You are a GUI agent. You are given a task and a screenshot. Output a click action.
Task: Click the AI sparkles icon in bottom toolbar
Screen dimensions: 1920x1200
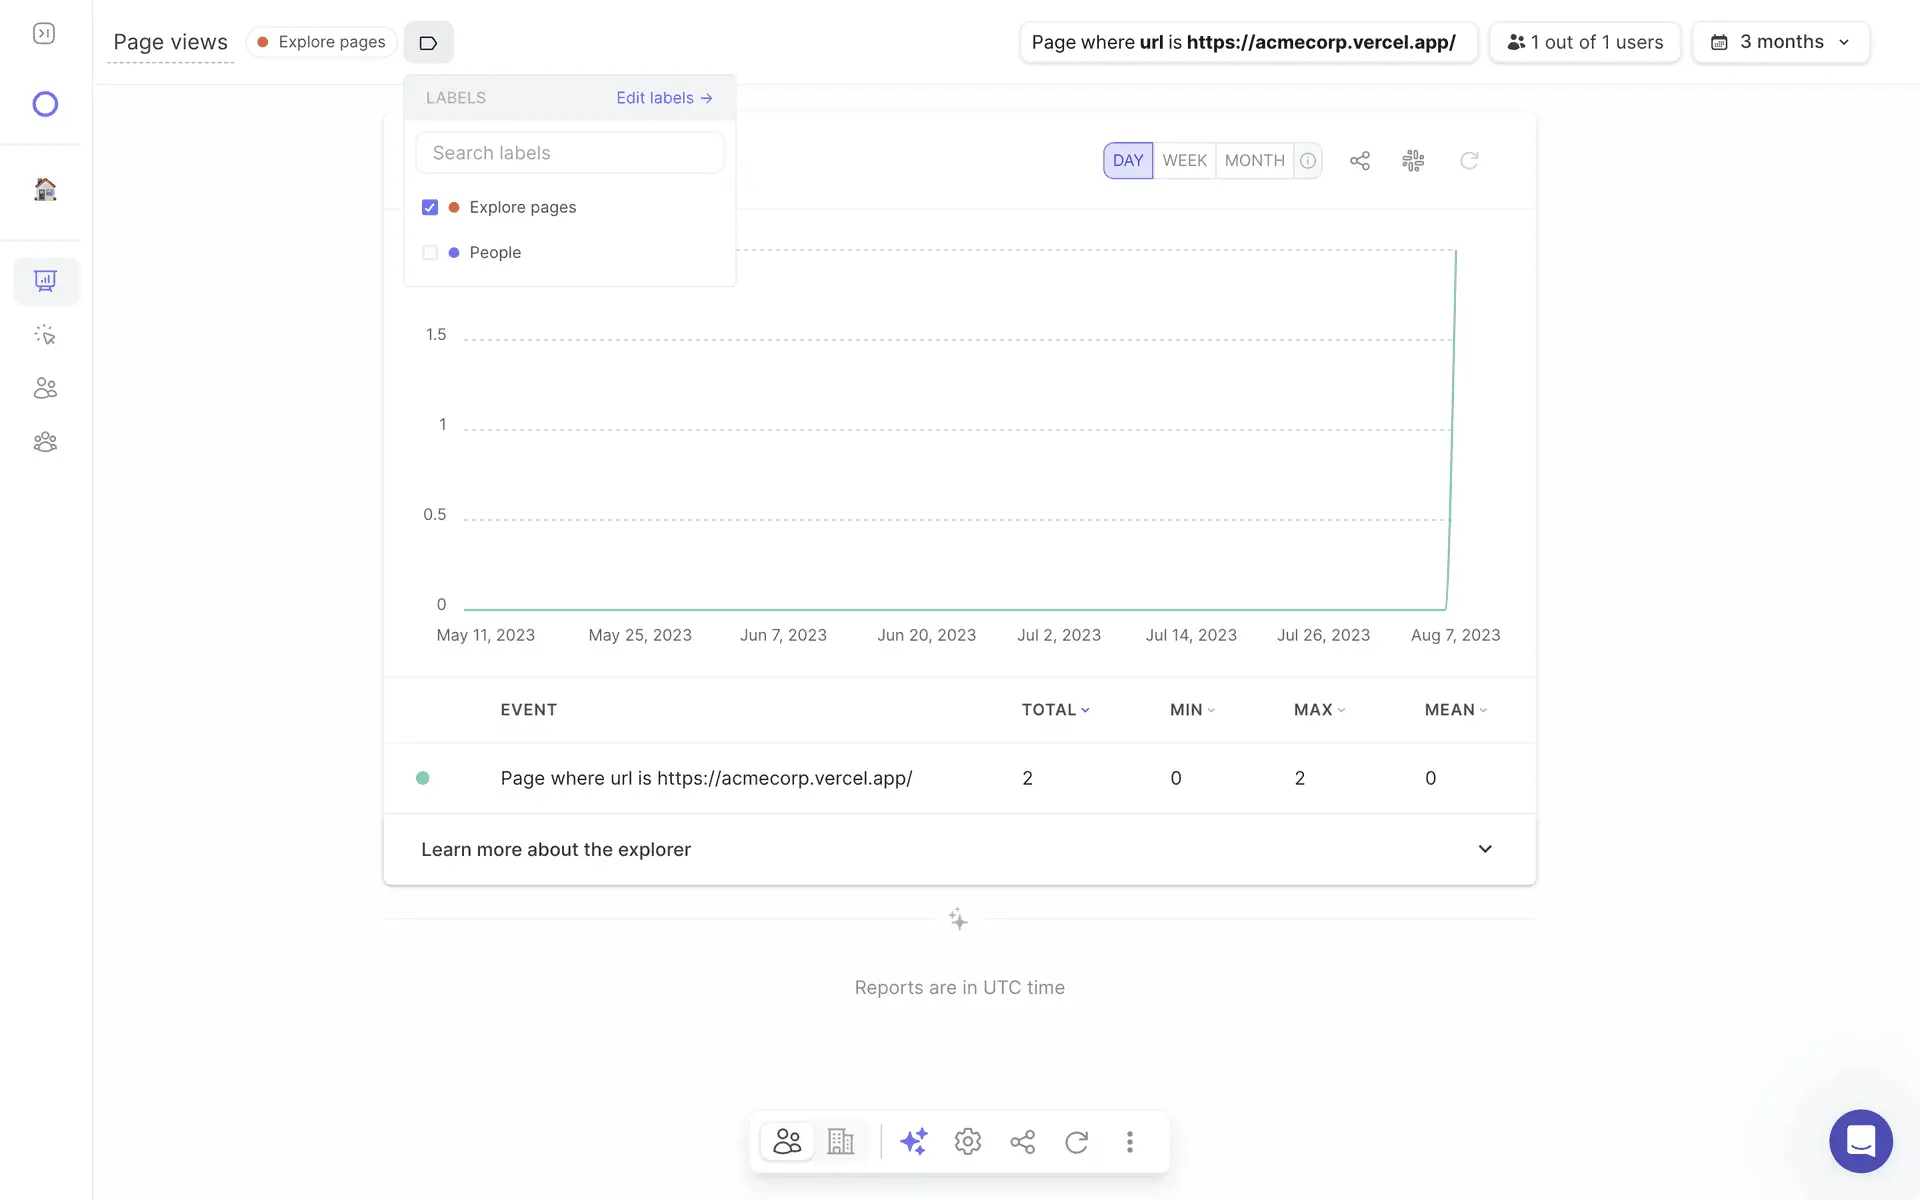pyautogui.click(x=913, y=1141)
